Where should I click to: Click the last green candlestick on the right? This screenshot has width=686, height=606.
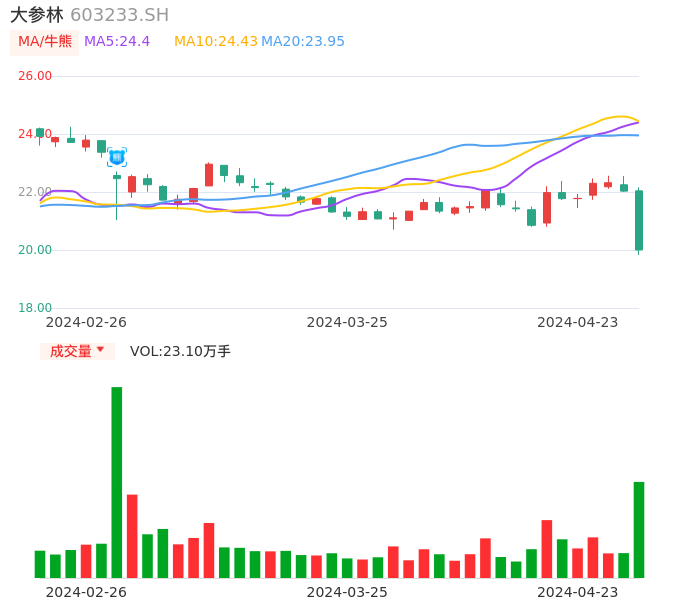click(x=639, y=220)
